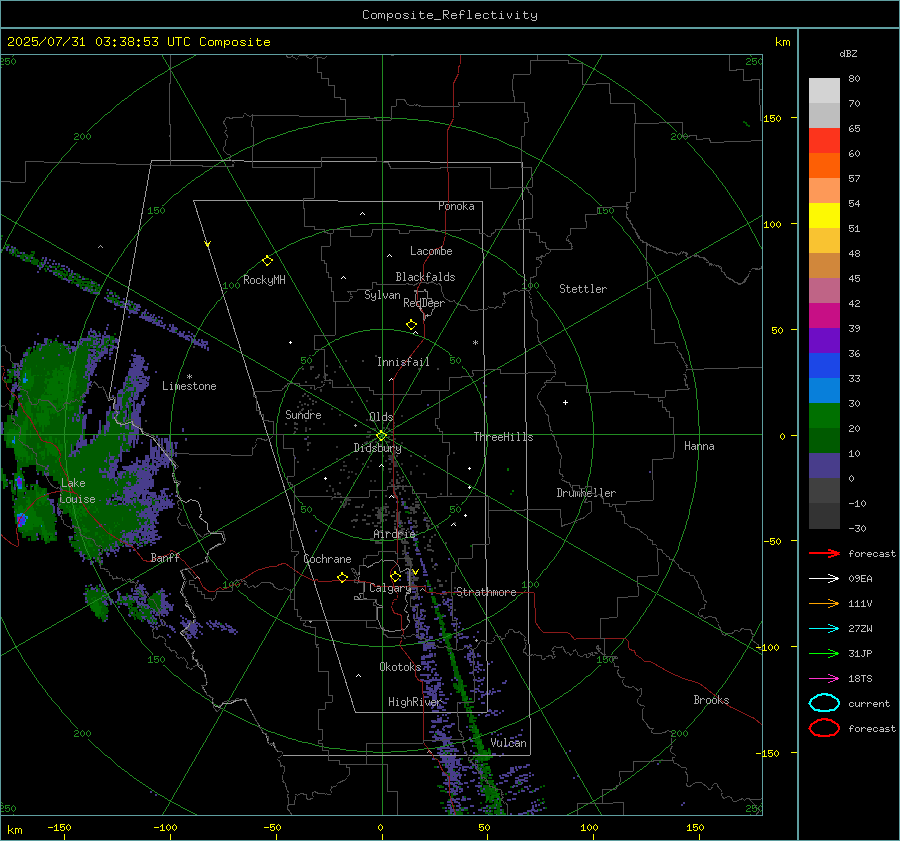Click the Stettler map label
The height and width of the screenshot is (841, 900).
583,289
